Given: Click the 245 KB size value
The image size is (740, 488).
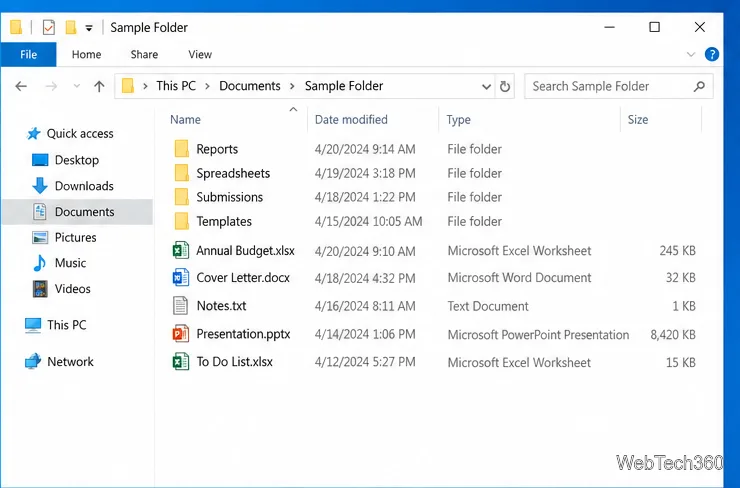Looking at the screenshot, I should point(678,251).
